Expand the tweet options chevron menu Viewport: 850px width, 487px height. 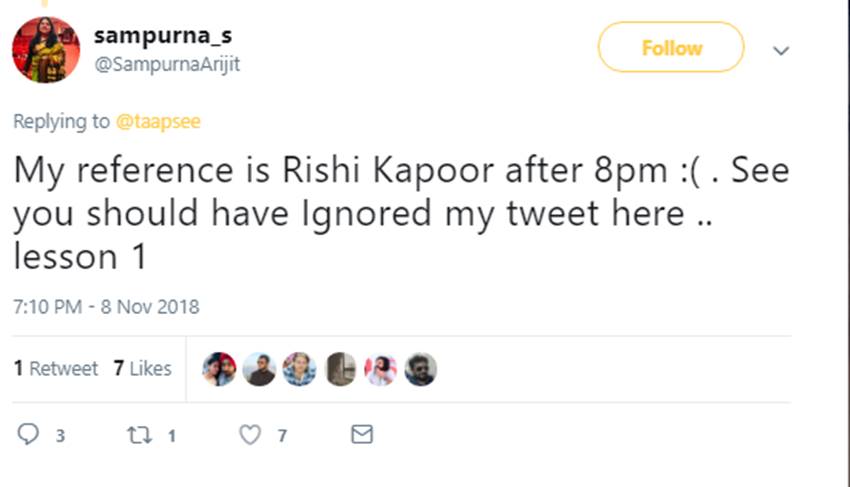[x=782, y=50]
